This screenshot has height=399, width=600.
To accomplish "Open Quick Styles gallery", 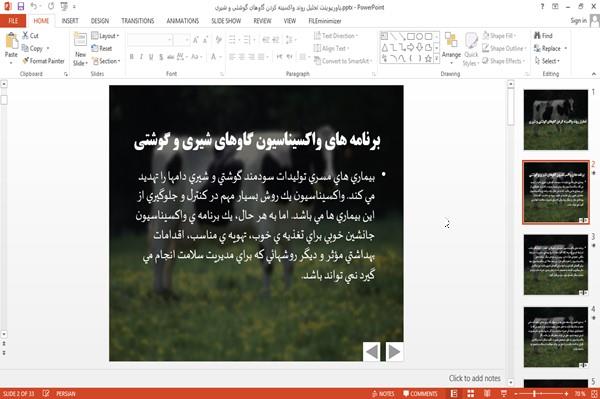I will click(x=471, y=50).
